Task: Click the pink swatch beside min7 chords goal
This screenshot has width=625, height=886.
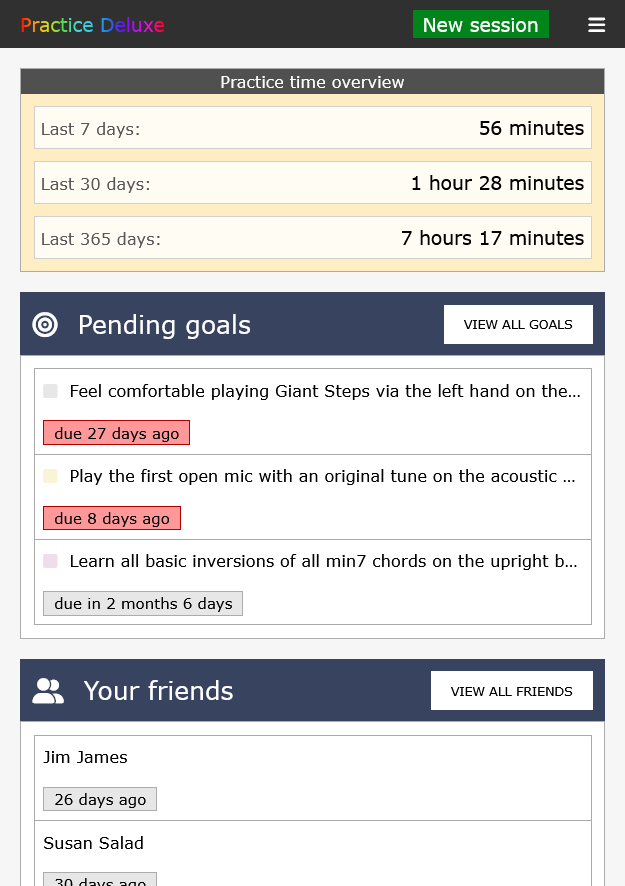Action: pos(50,561)
